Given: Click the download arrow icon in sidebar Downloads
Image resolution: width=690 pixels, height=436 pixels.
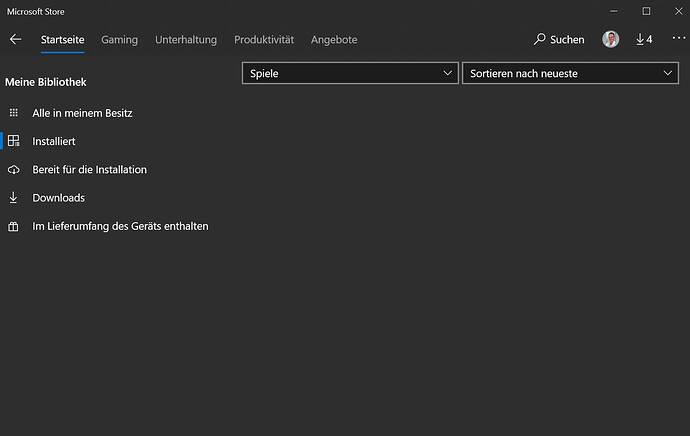Looking at the screenshot, I should point(13,198).
